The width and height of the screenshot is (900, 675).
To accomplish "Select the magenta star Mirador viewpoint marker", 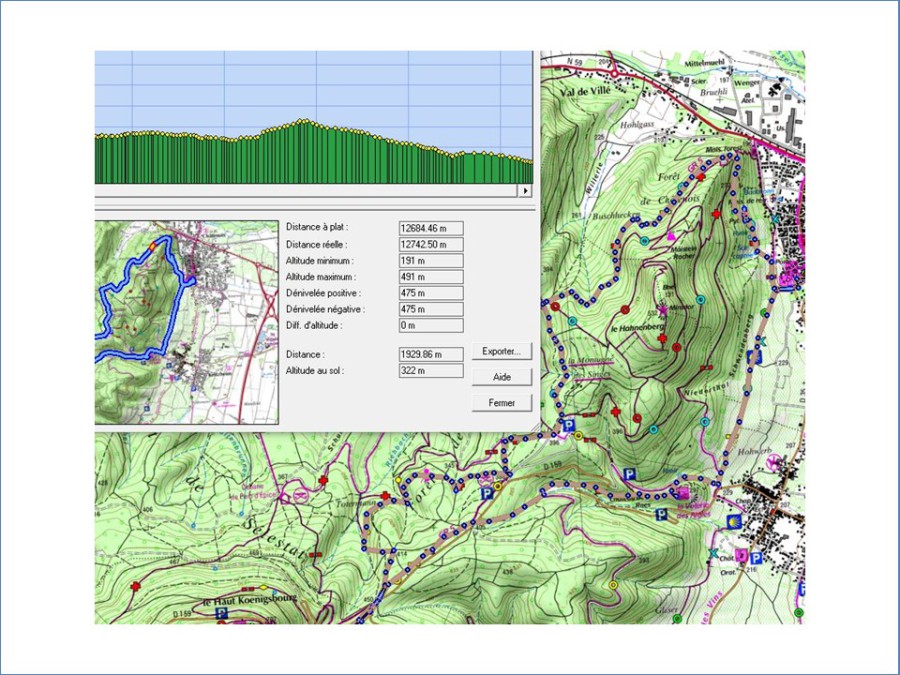I will tap(662, 312).
